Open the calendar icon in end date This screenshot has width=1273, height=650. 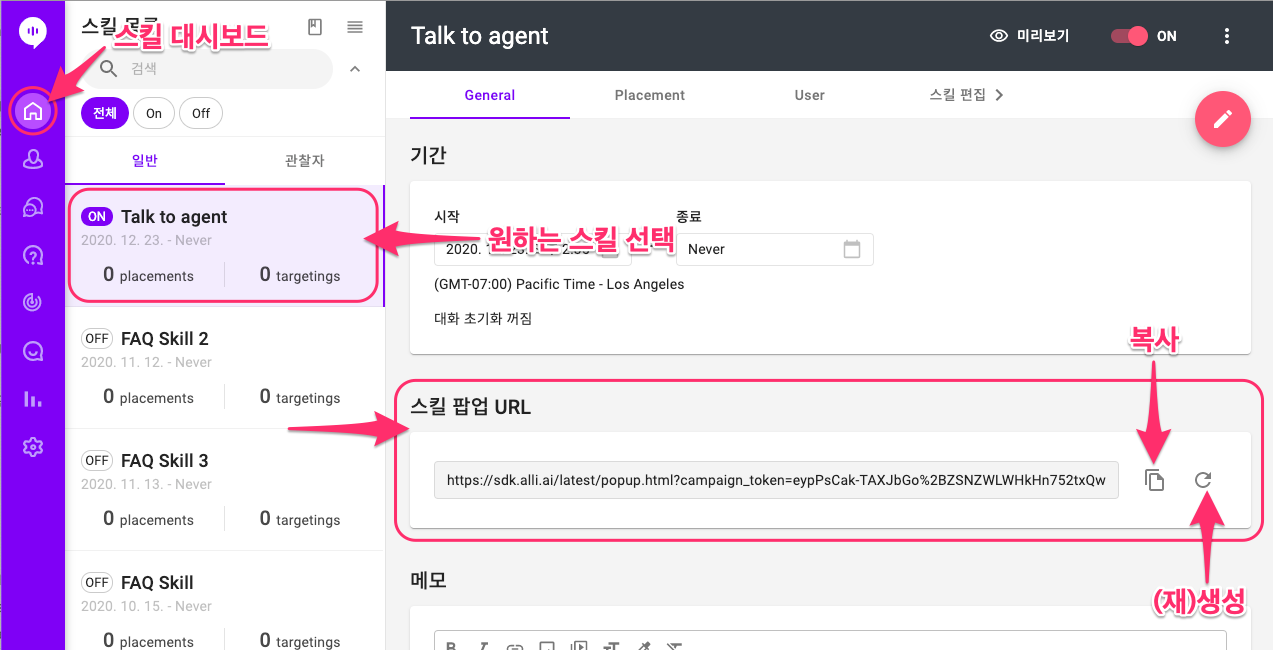(x=852, y=249)
